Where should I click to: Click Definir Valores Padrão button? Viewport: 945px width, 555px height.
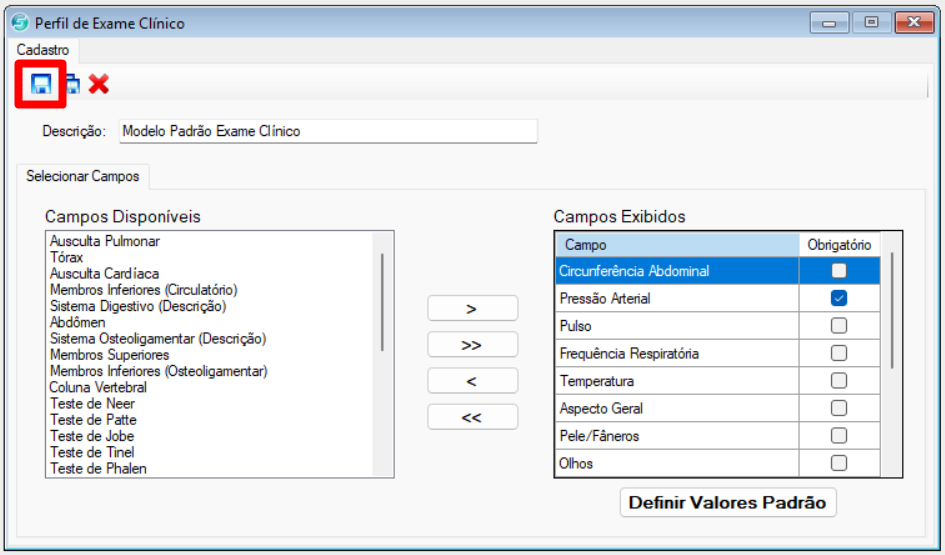pos(727,503)
